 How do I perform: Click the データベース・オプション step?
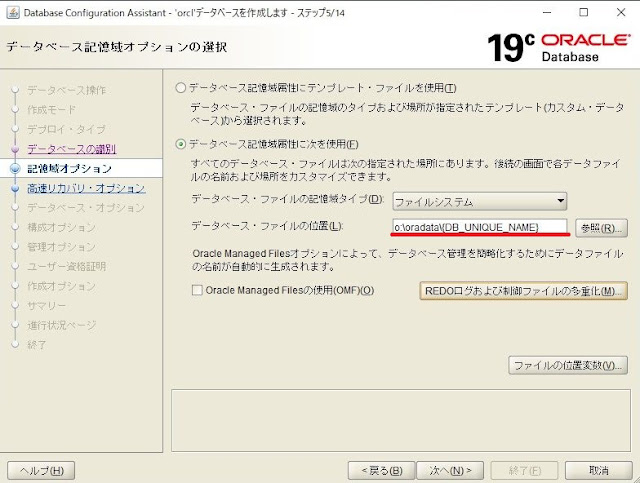coord(86,208)
